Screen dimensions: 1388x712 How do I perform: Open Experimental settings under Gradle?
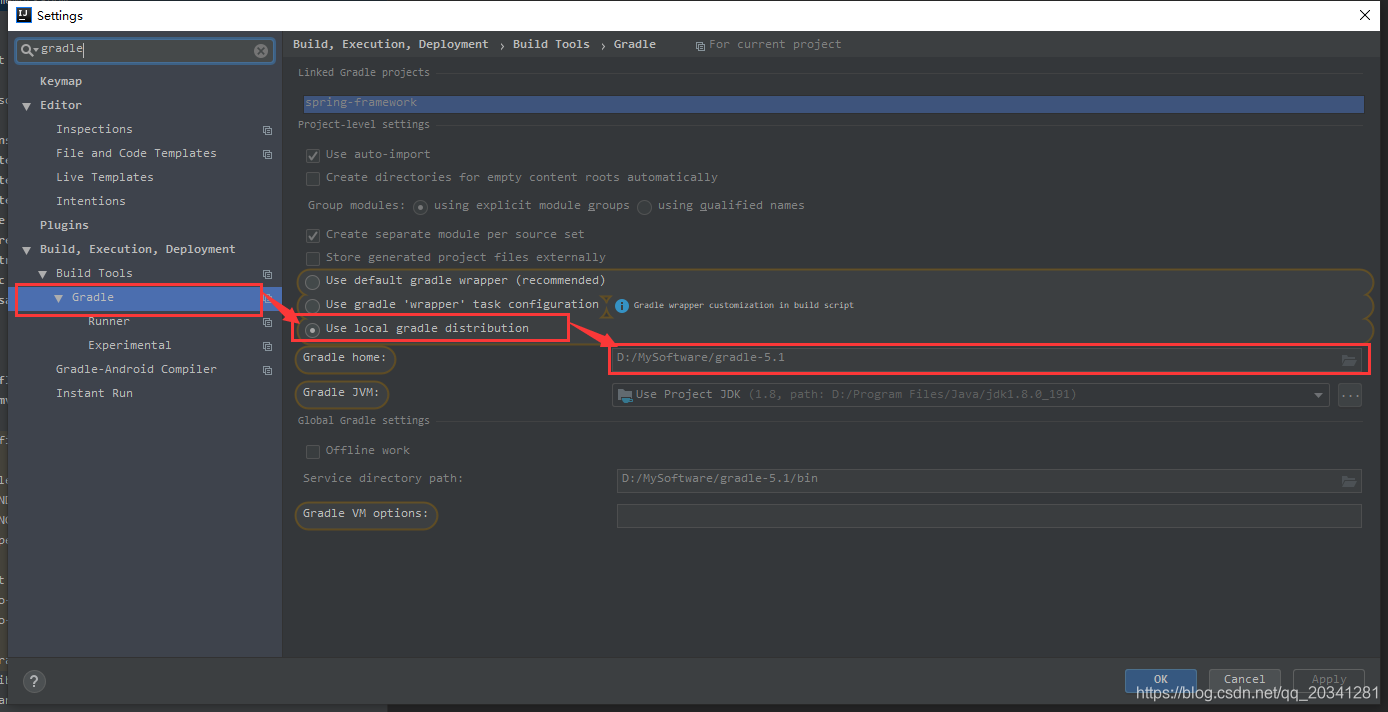click(x=130, y=345)
